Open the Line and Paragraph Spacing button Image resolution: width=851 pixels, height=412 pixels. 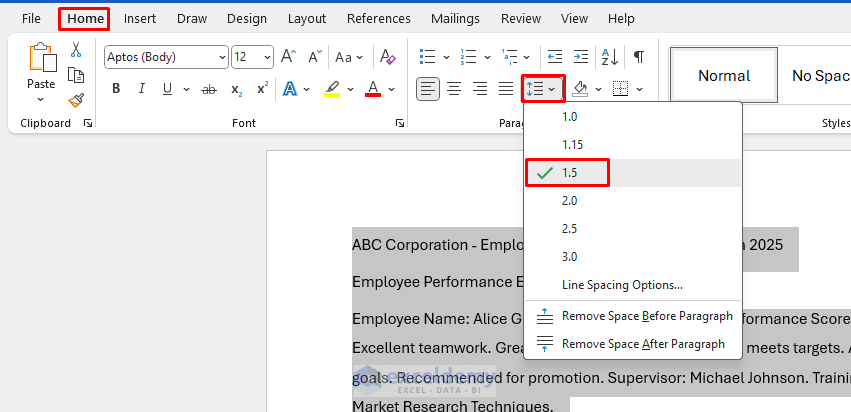[x=542, y=89]
